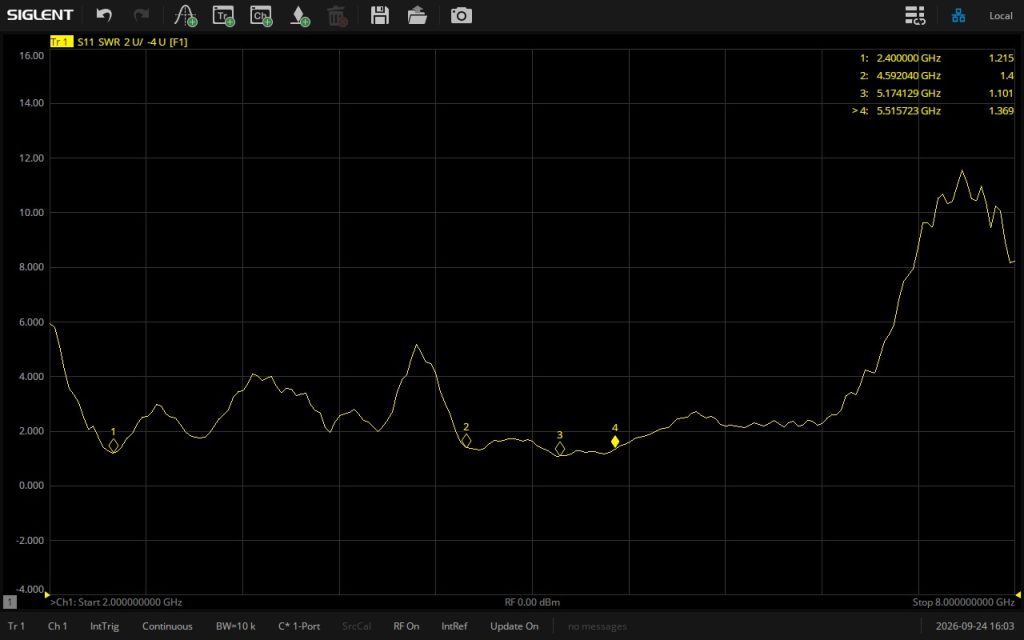Open the menu list icon top right
This screenshot has height=640, width=1024.
coord(915,15)
